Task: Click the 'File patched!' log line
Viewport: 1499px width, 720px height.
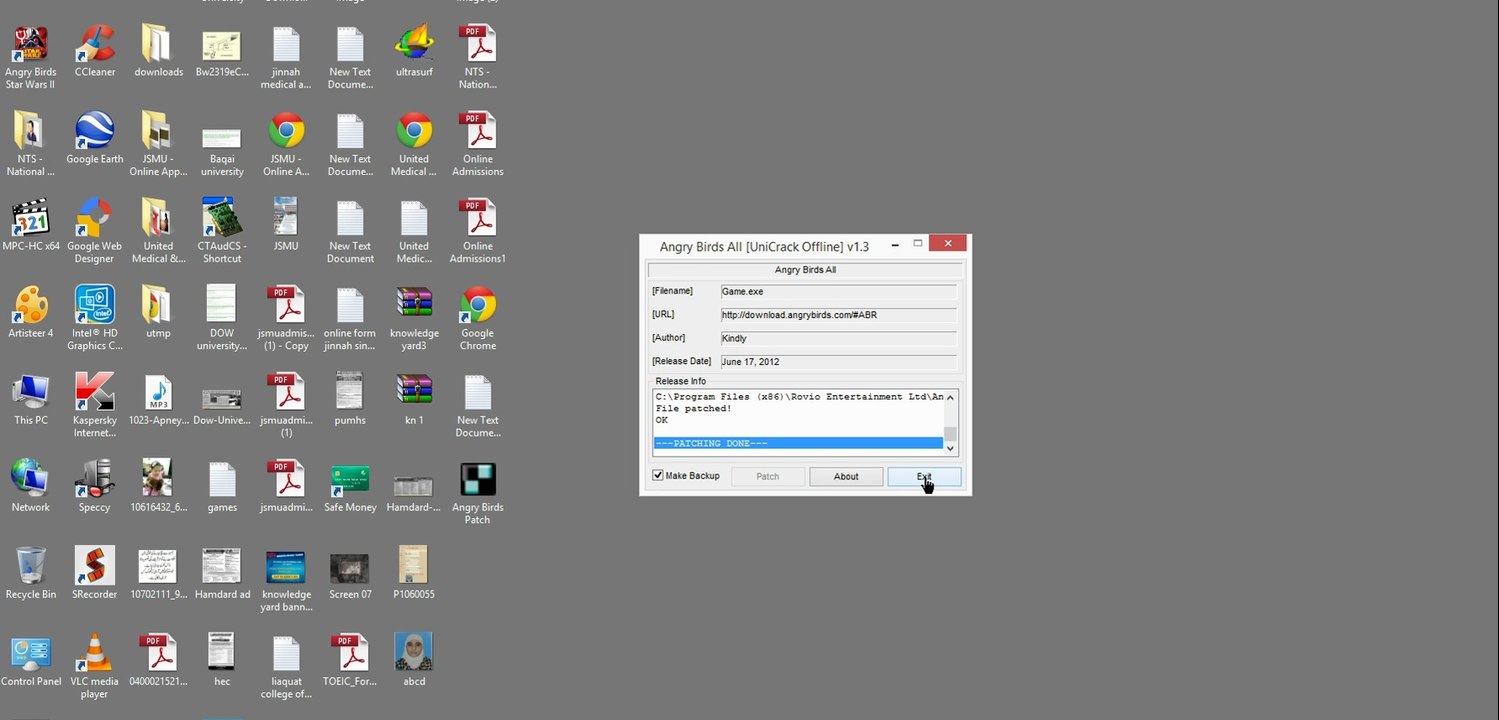Action: coord(693,408)
